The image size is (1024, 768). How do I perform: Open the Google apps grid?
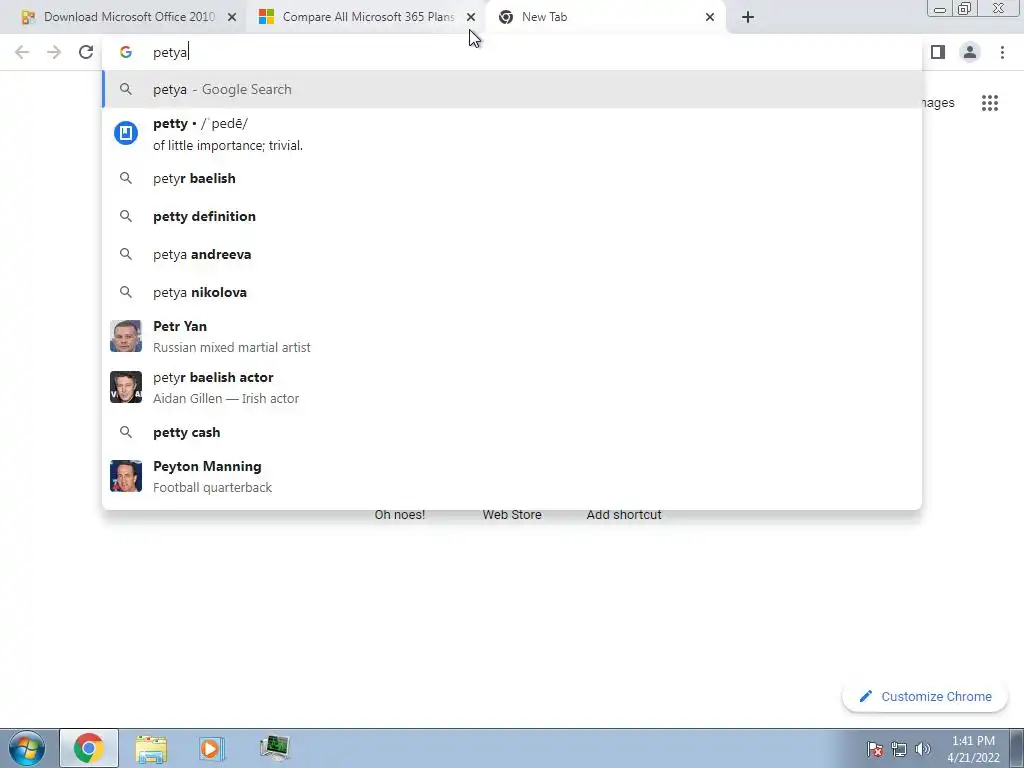click(989, 103)
